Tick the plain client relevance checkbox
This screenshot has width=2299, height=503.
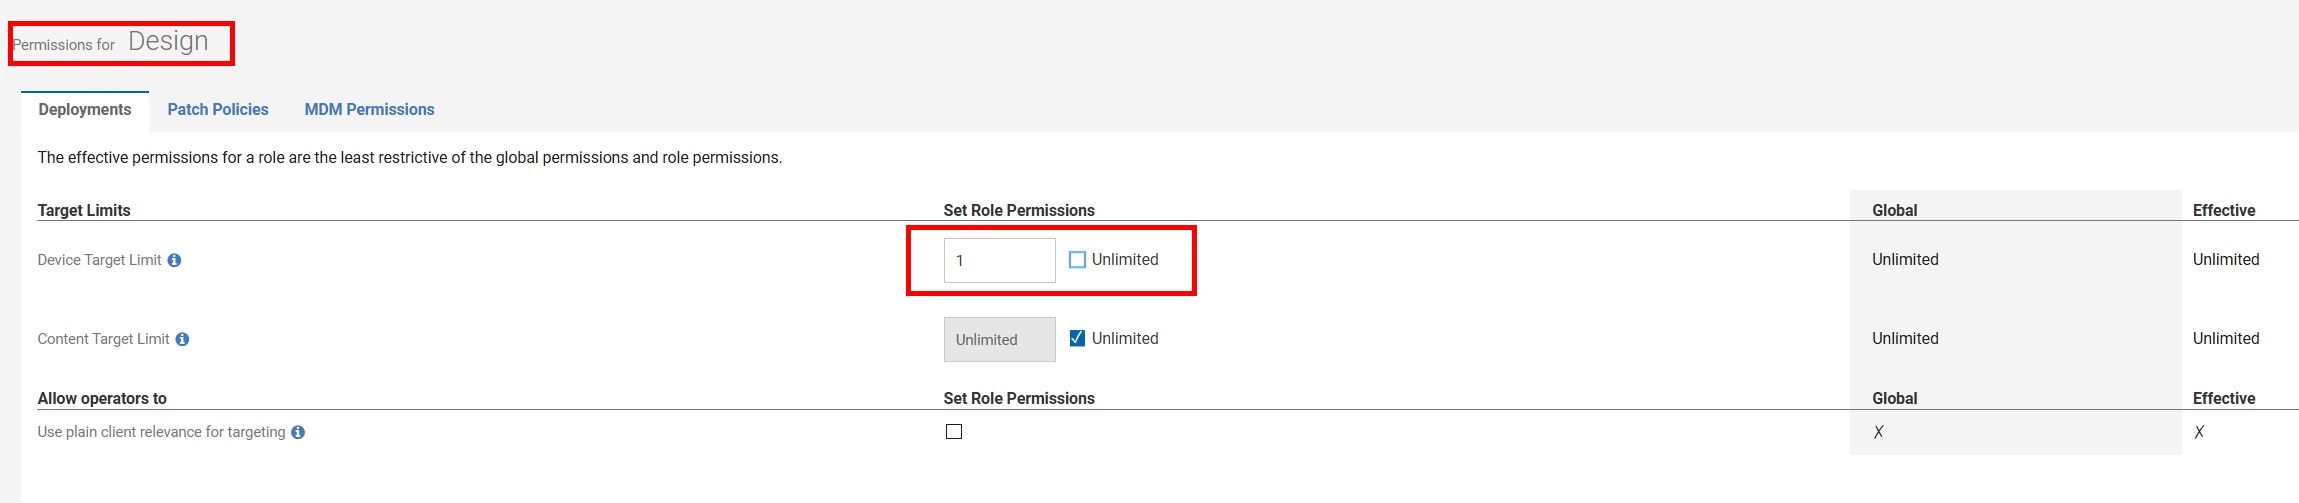954,432
